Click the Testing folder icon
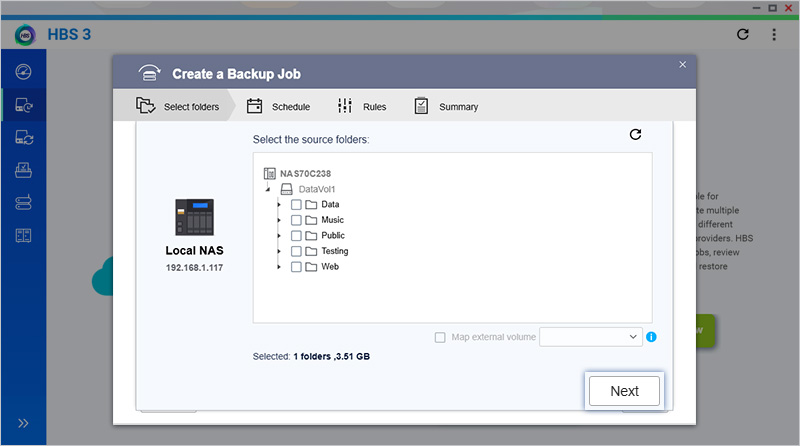The height and width of the screenshot is (446, 800). coord(311,251)
